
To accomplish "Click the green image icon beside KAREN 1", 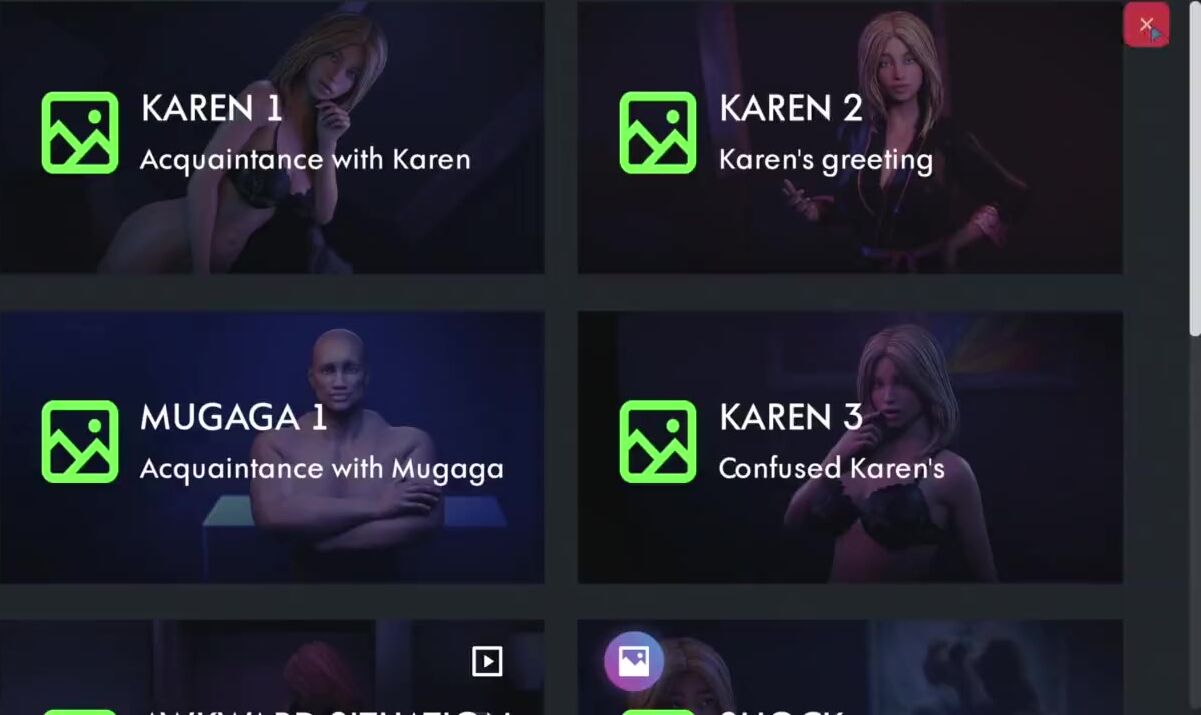I will 80,133.
